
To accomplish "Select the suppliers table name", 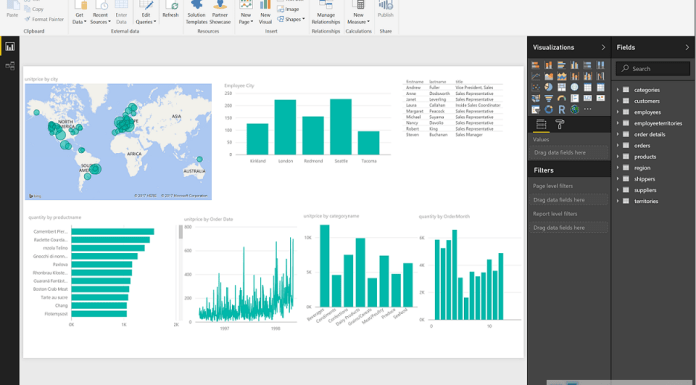I will 645,190.
